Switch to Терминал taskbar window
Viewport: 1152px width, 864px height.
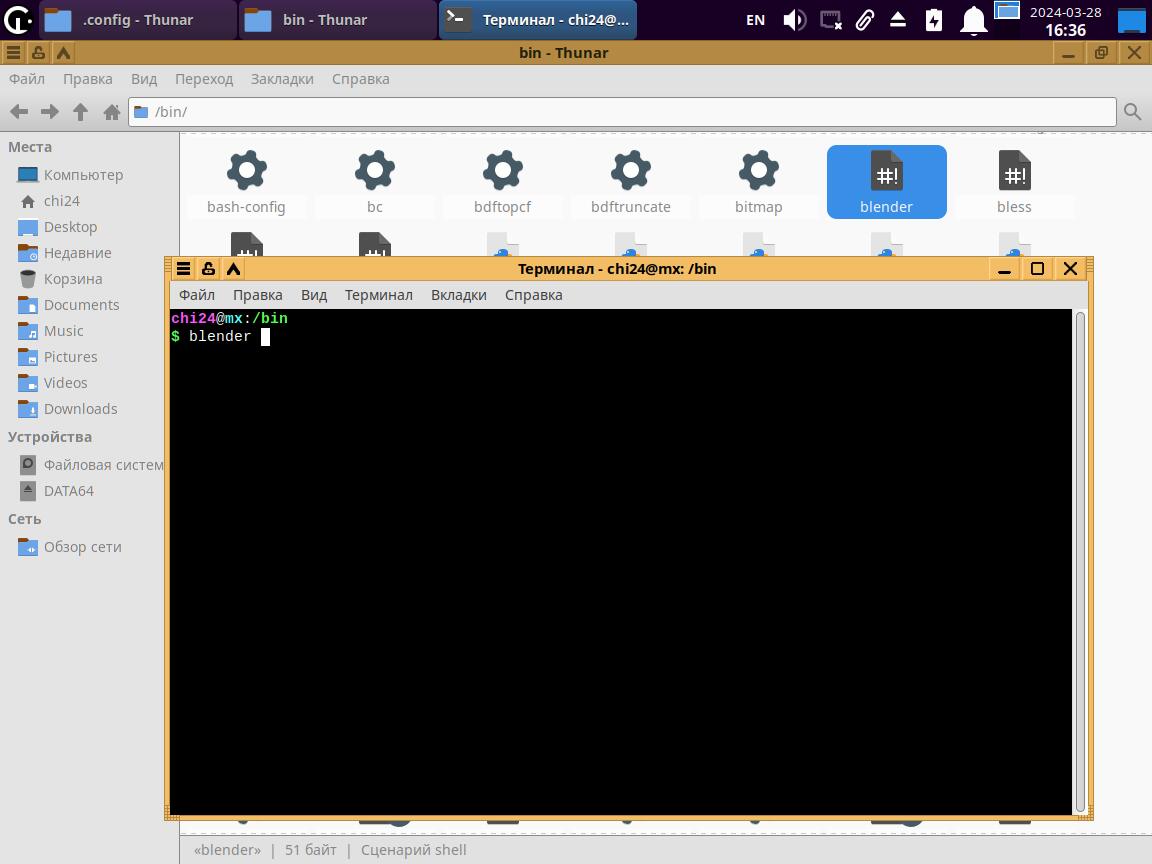tap(538, 20)
